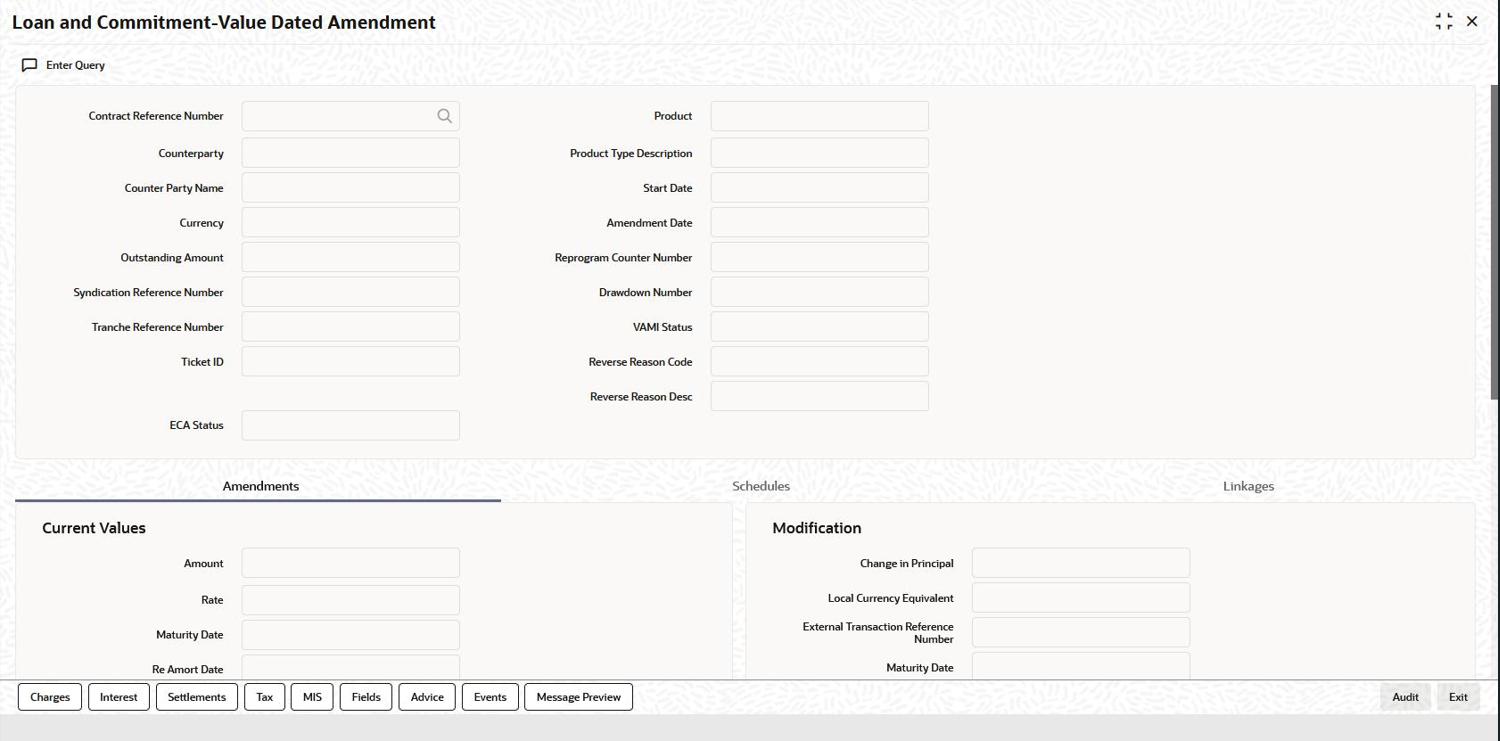Click the ECA Status field
Viewport: 1500px width, 741px height.
click(x=350, y=425)
